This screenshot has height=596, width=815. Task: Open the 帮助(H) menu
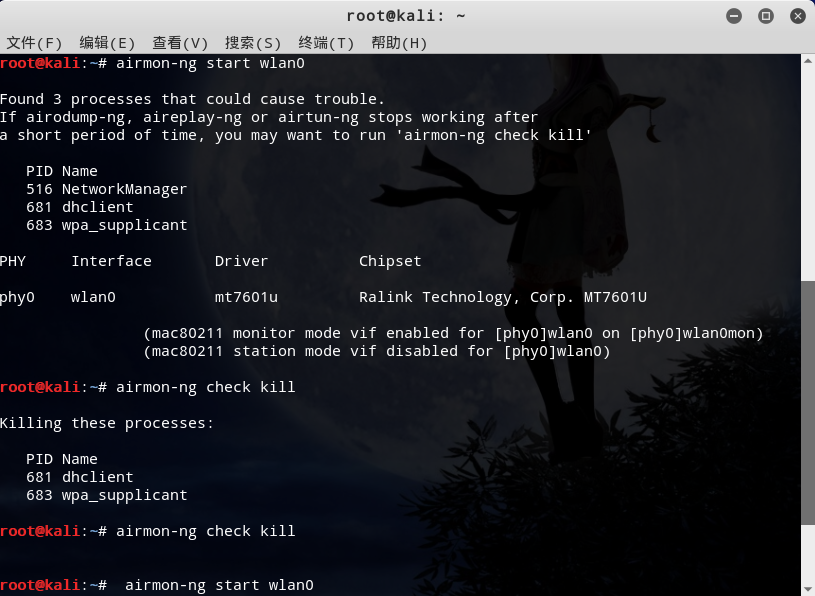(399, 43)
